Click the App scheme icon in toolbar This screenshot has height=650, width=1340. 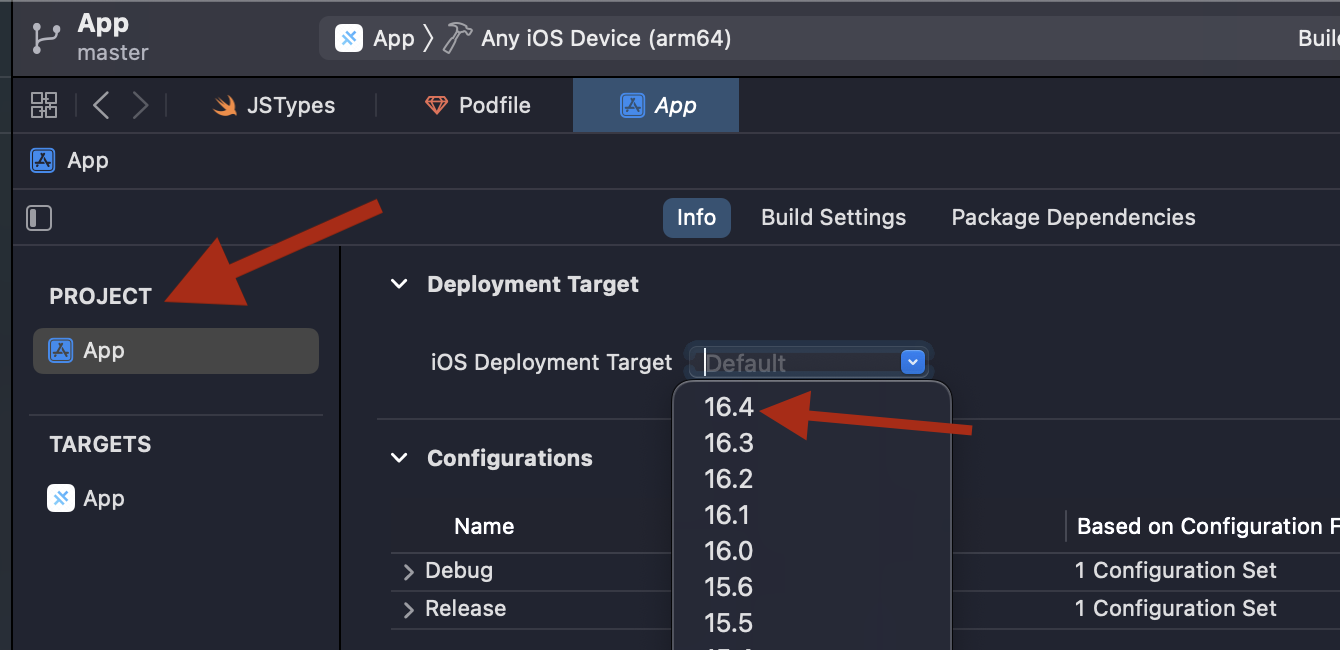349,39
